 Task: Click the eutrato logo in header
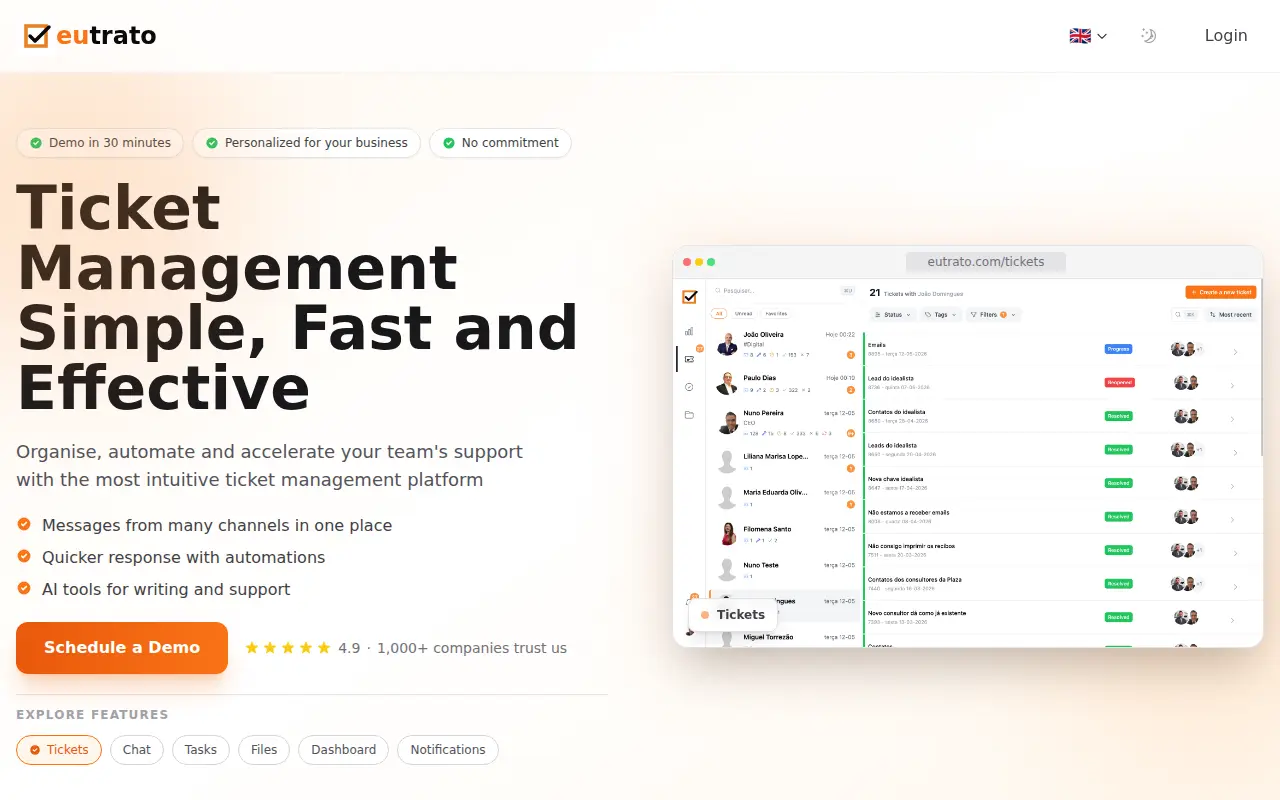90,36
